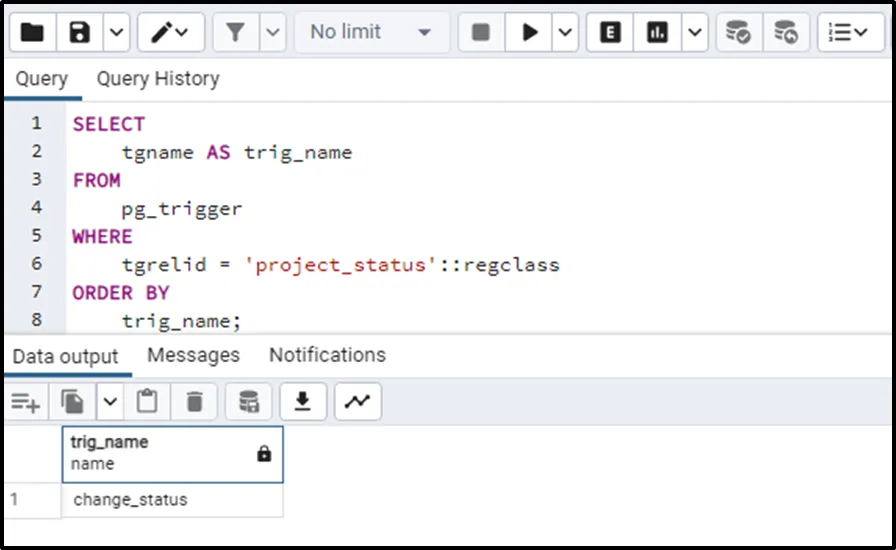Click the Explain Analyze chart icon
Image resolution: width=896 pixels, height=550 pixels.
point(657,33)
